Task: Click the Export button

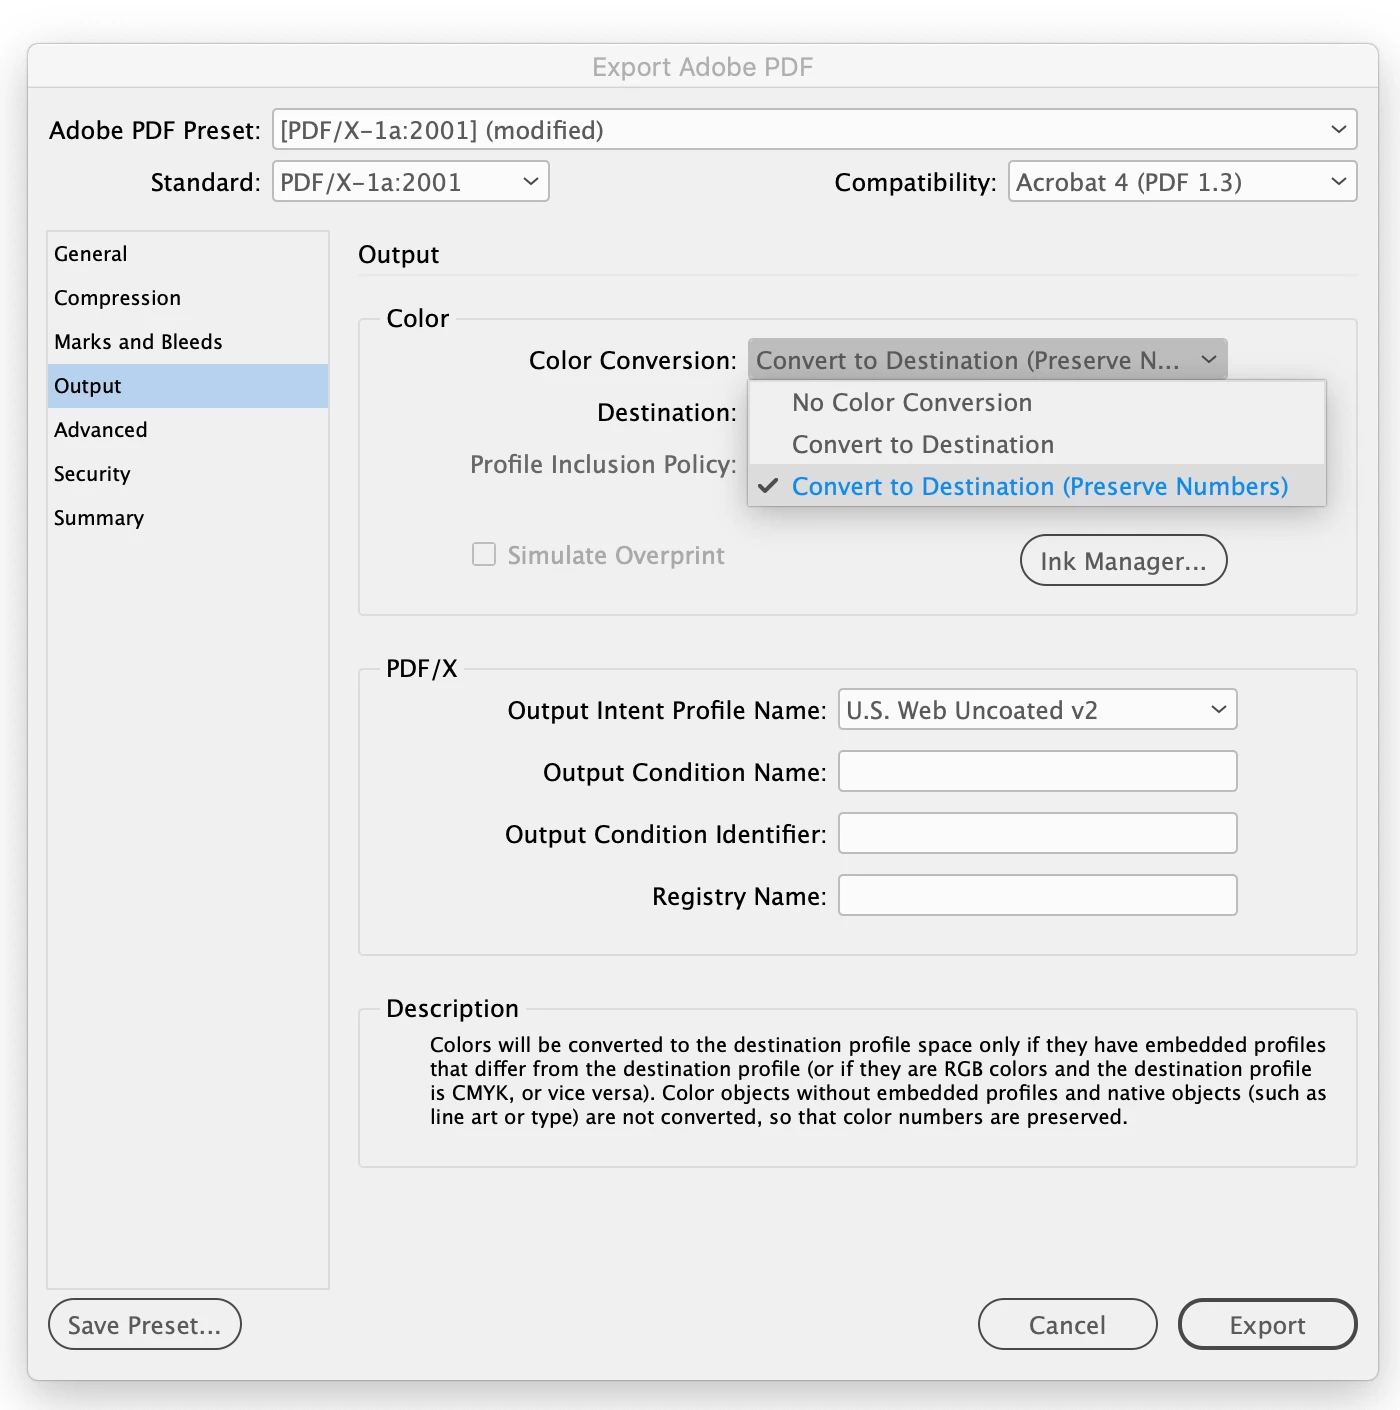Action: [1267, 1325]
